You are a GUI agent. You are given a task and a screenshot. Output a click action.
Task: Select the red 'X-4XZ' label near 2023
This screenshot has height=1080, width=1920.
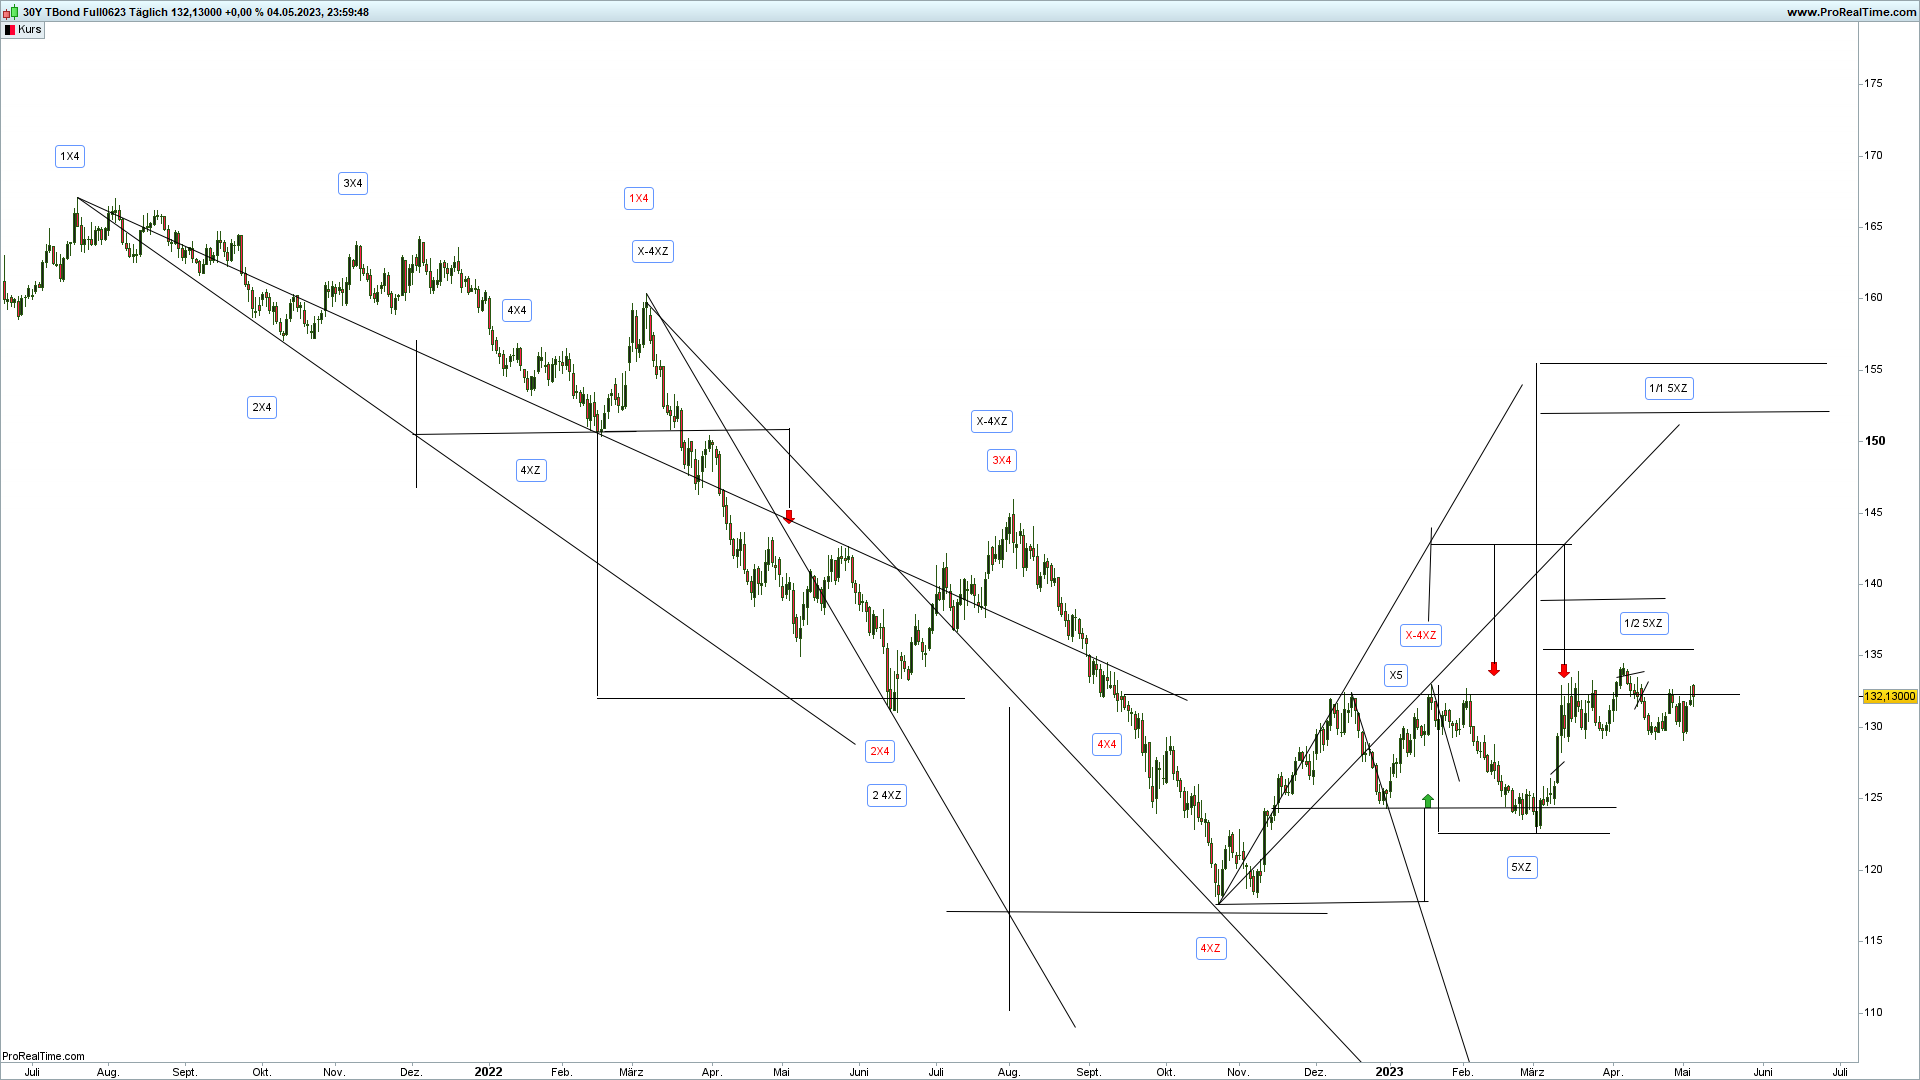point(1420,635)
